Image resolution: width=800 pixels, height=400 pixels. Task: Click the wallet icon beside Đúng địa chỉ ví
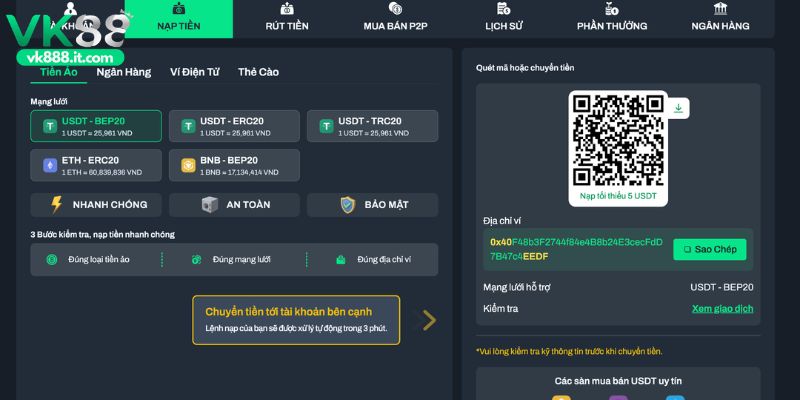tap(341, 260)
